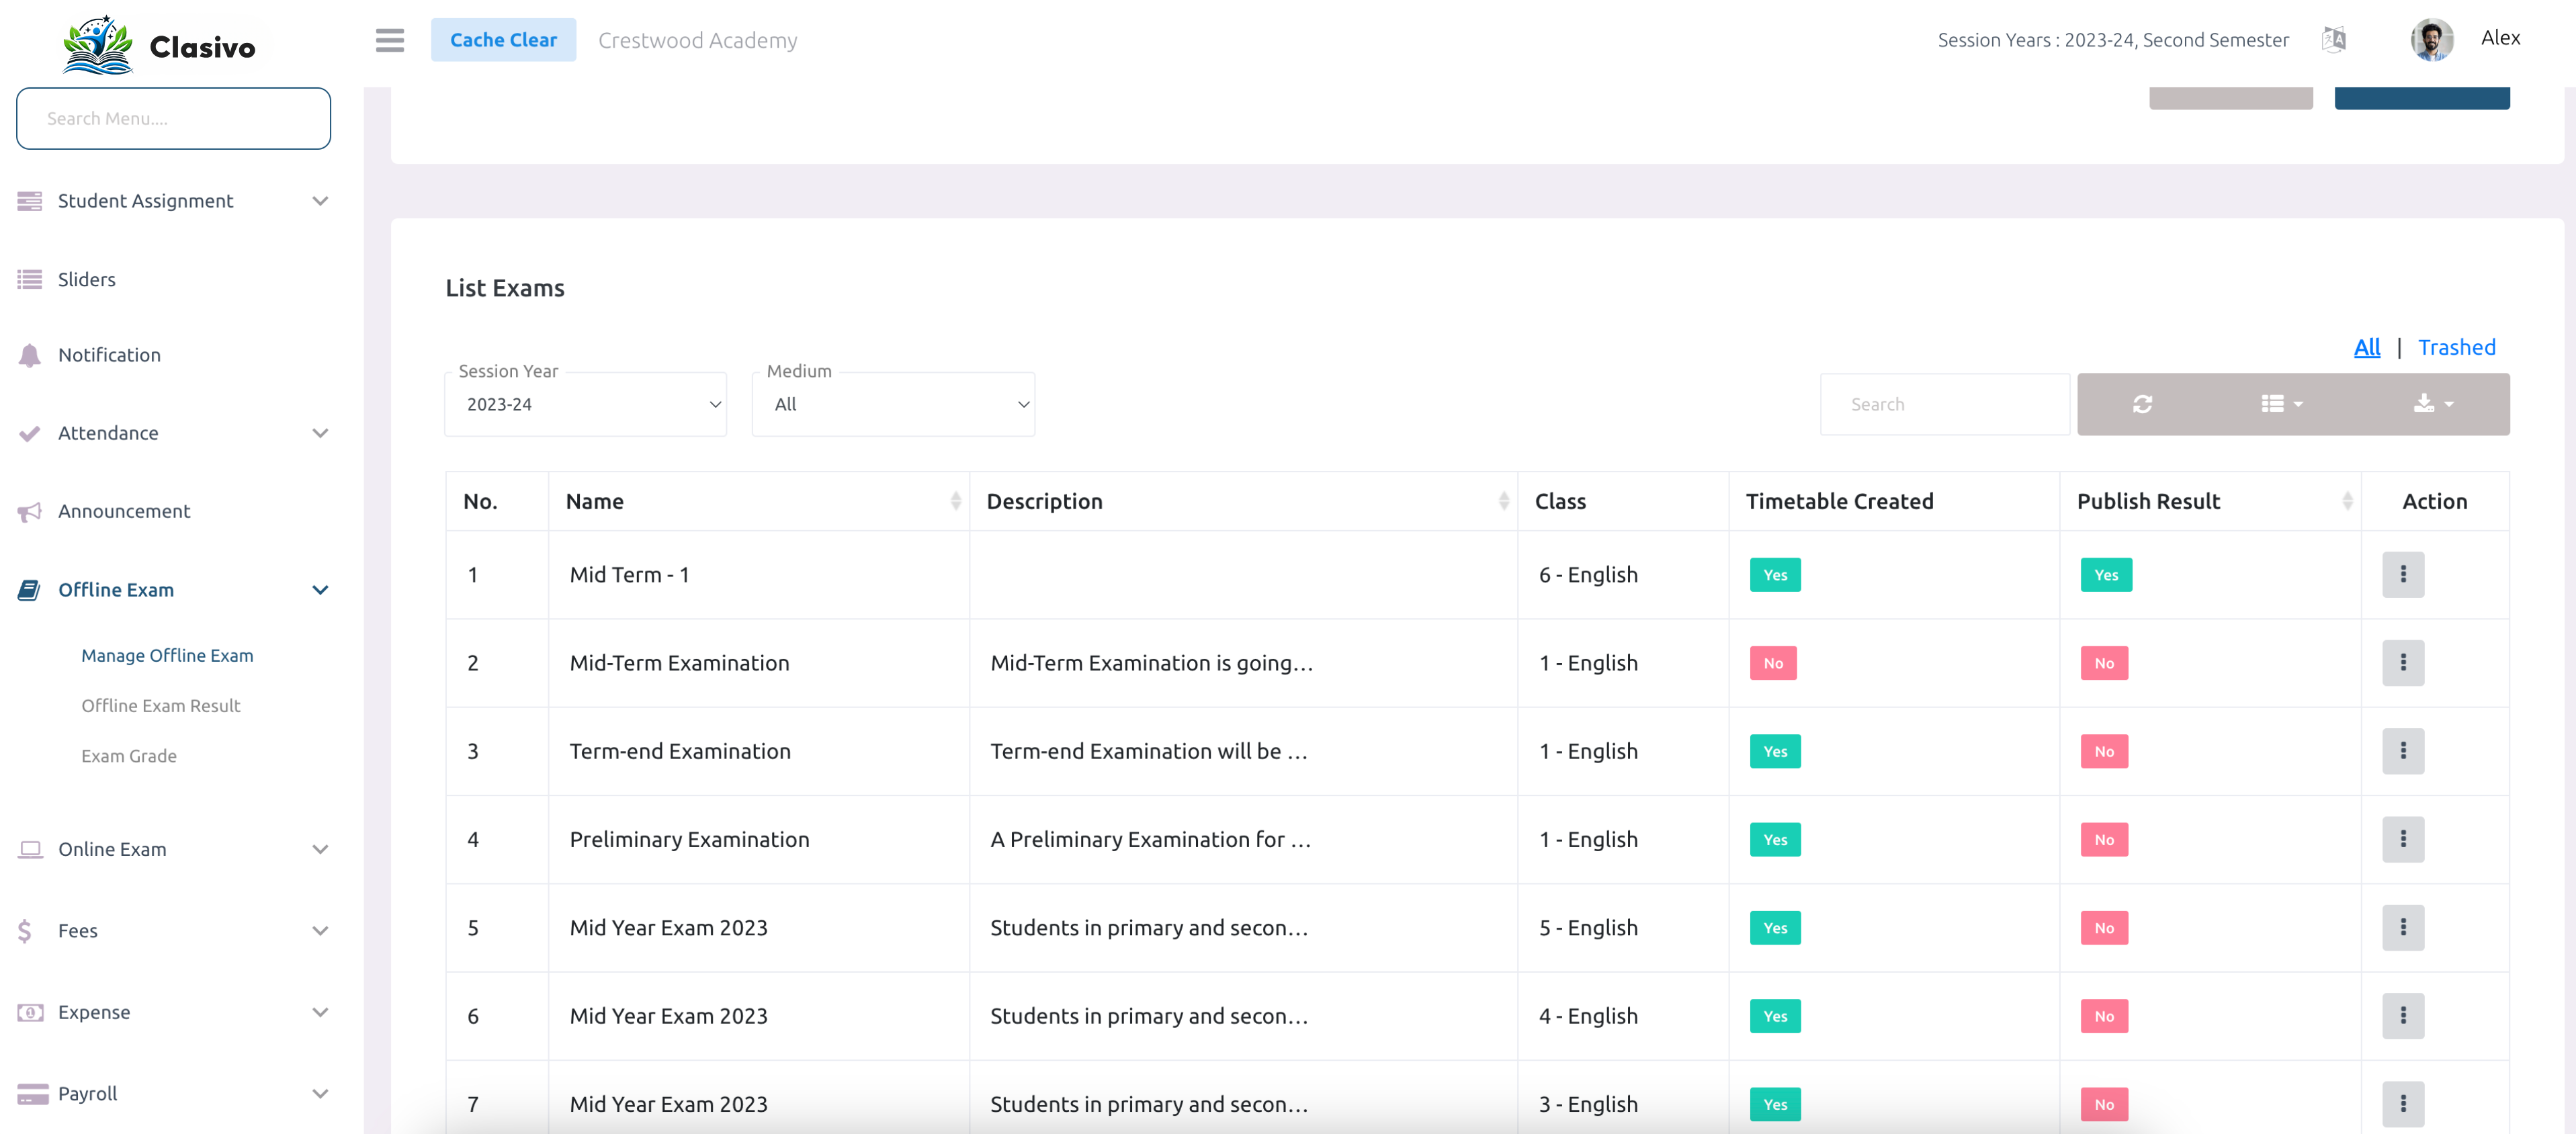Click Publish Result Yes badge for Mid Term - 1
Image resolution: width=2576 pixels, height=1134 pixels.
point(2105,575)
